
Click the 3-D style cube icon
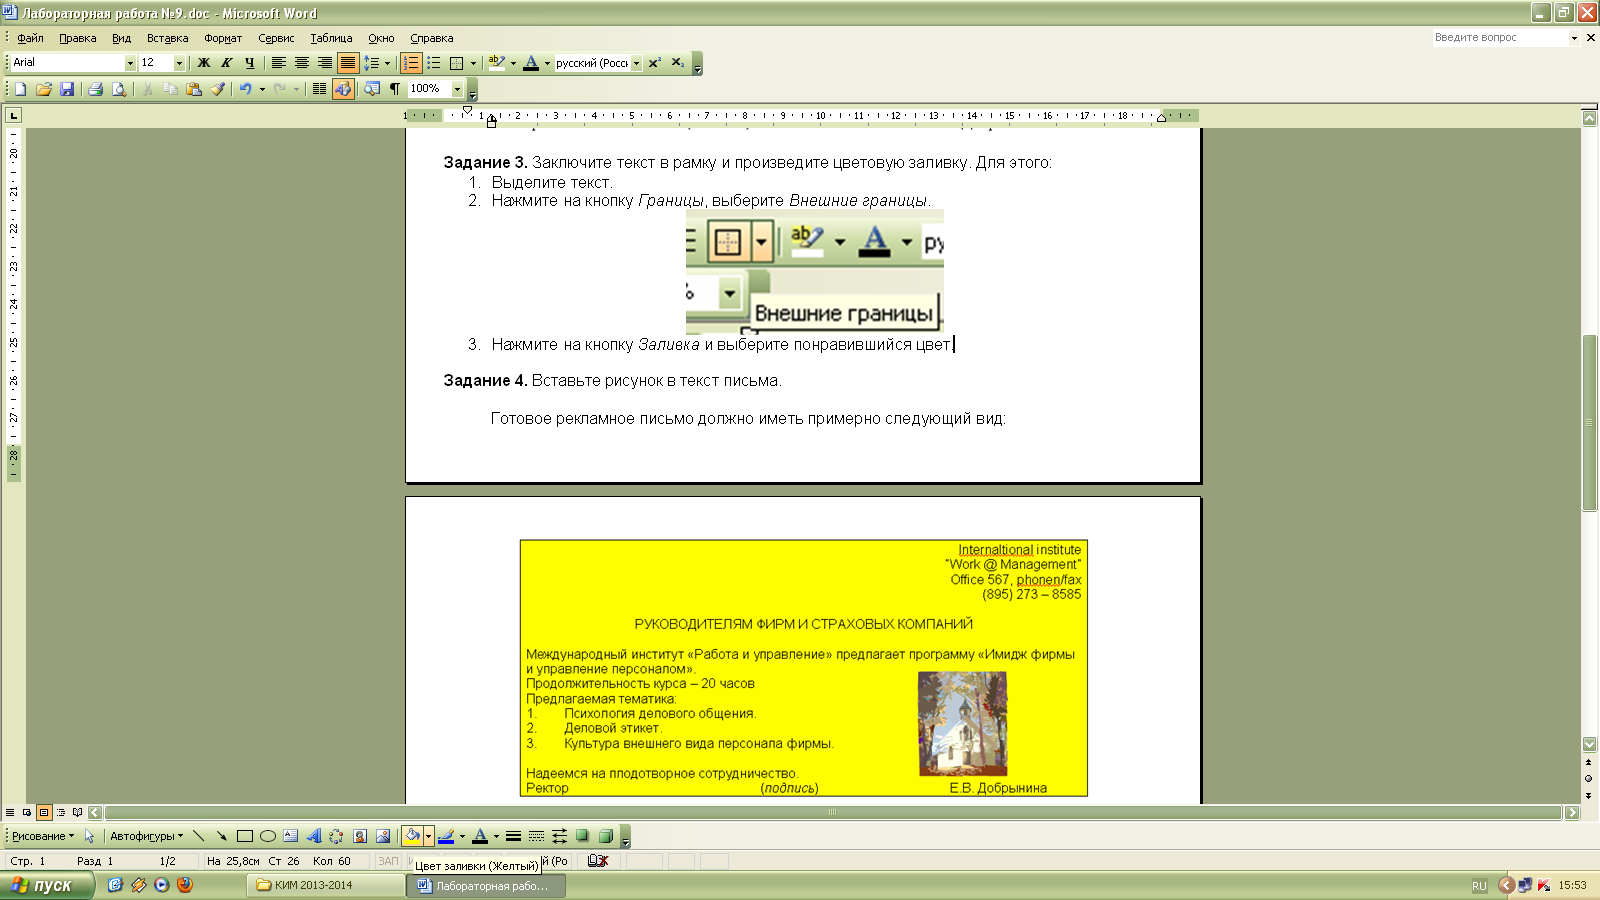click(606, 836)
